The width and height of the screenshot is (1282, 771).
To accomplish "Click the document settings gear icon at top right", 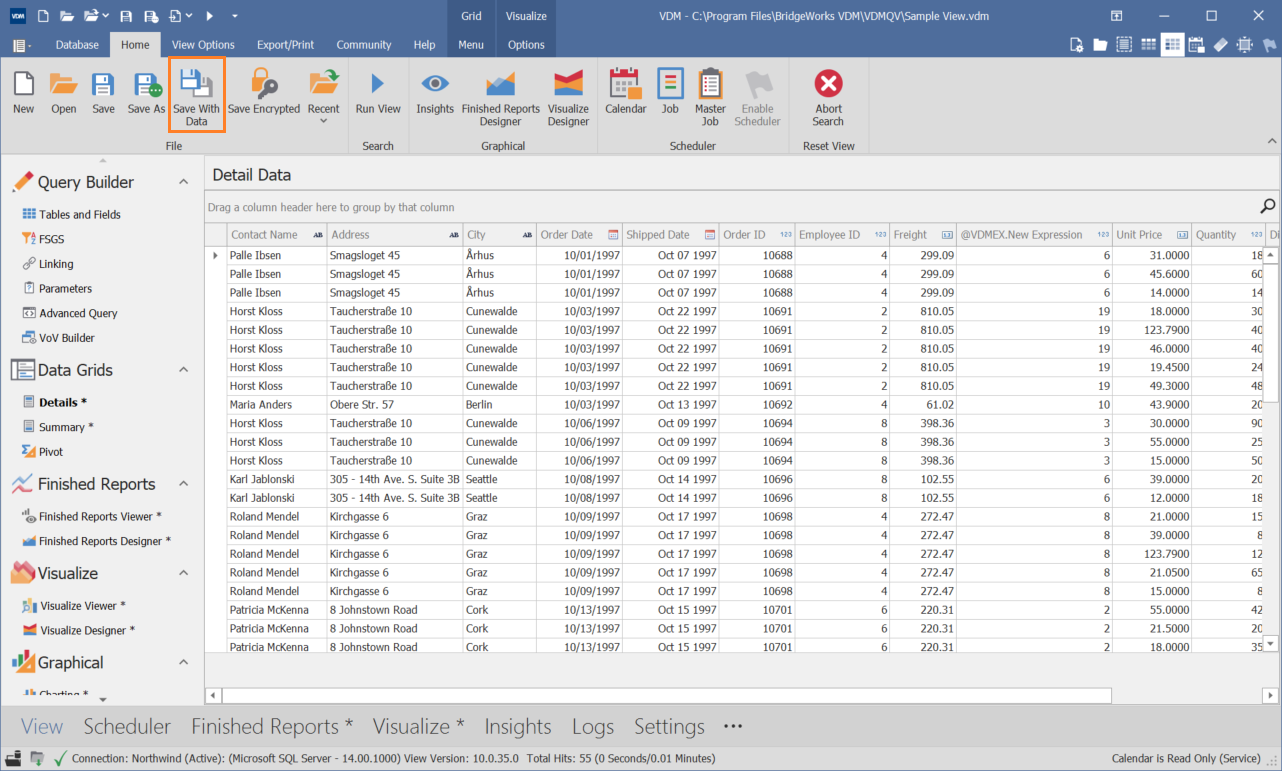I will [x=1076, y=45].
